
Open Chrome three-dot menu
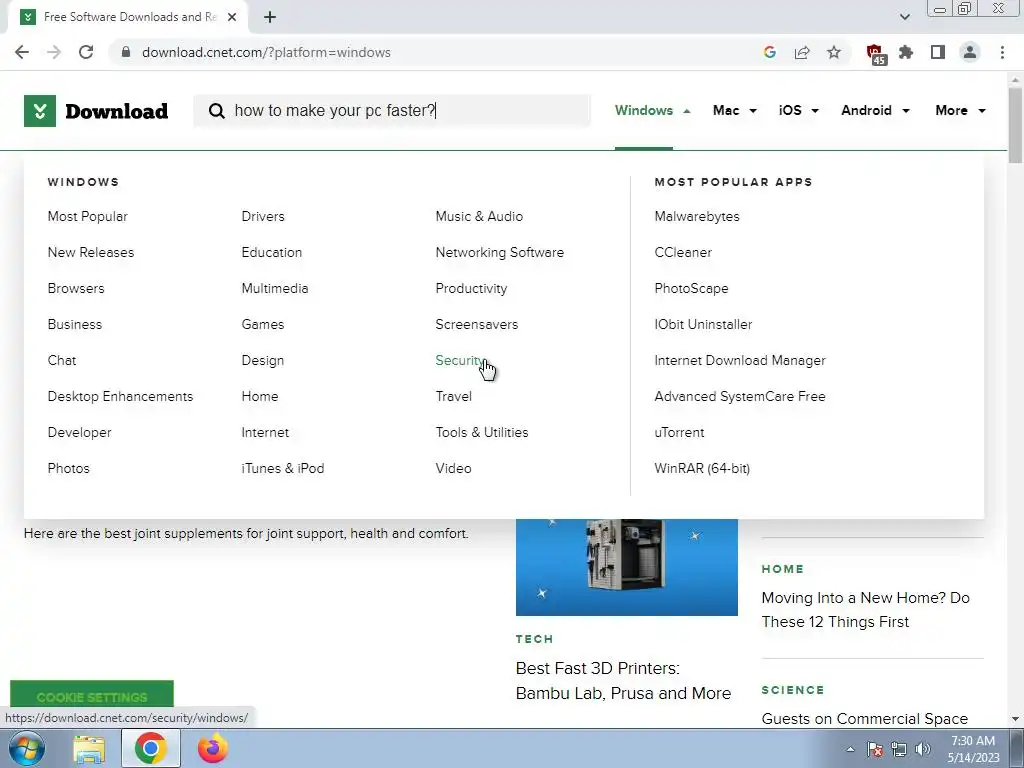tap(1002, 52)
